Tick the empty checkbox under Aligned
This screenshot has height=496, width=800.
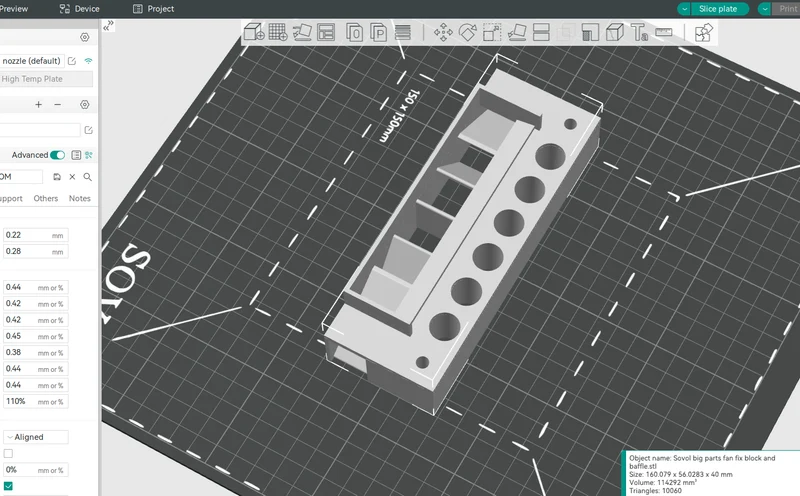coord(8,453)
